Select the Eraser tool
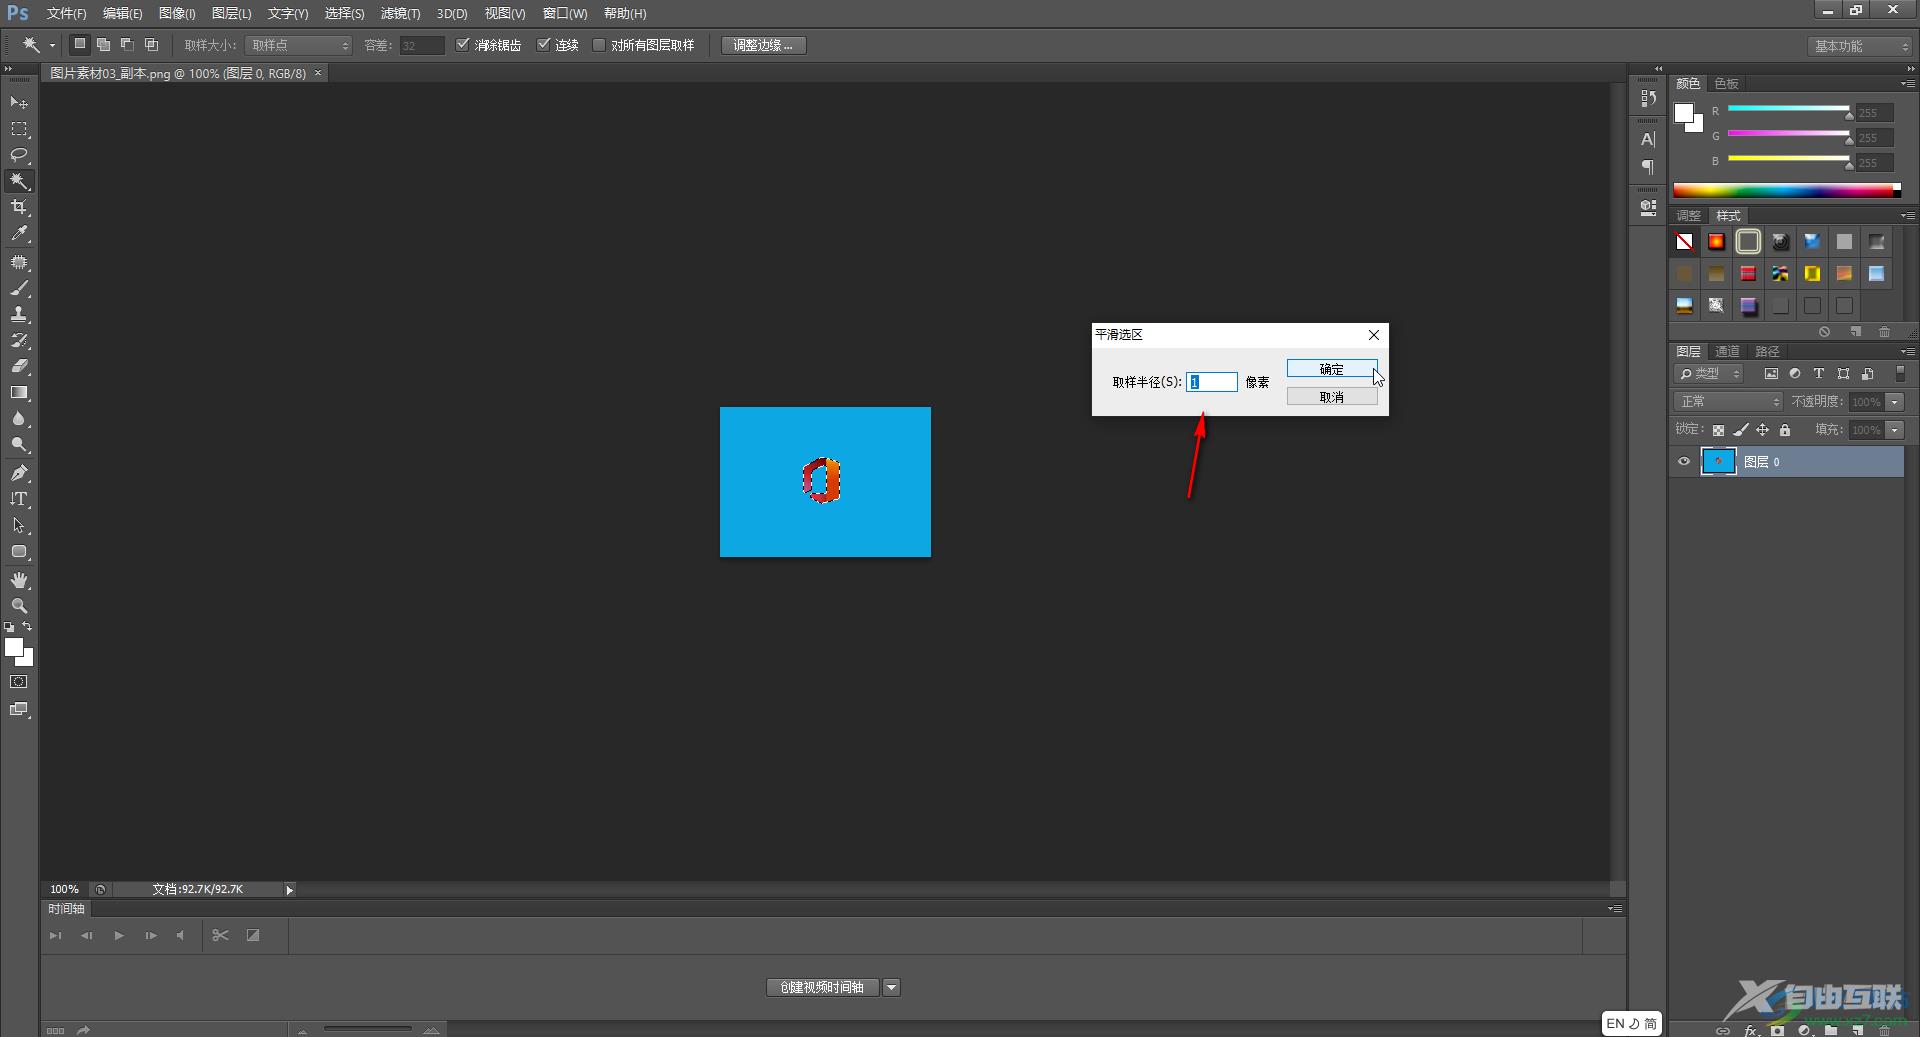 (x=19, y=366)
